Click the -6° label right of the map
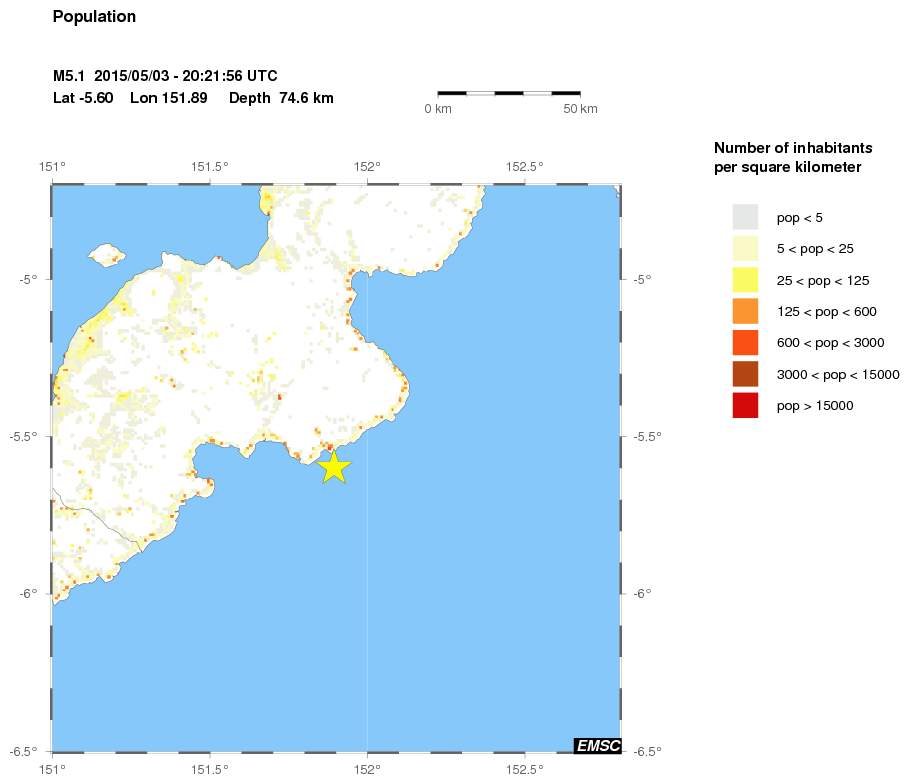 pos(642,594)
